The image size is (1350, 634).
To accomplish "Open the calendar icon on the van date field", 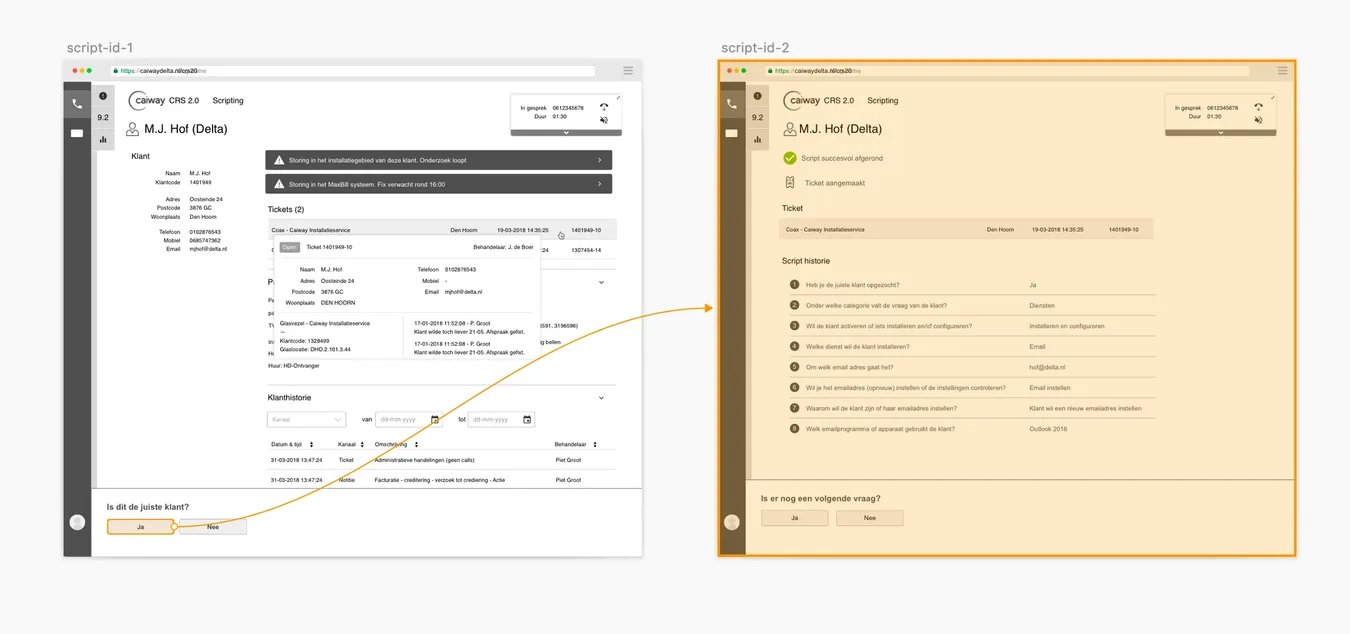I will click(x=436, y=419).
